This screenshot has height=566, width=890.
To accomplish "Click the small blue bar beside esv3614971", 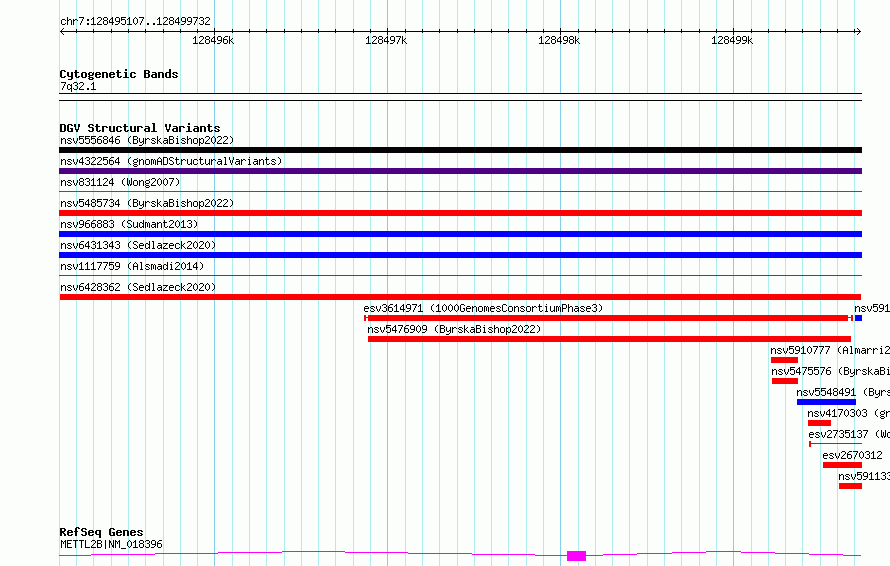I will [858, 318].
